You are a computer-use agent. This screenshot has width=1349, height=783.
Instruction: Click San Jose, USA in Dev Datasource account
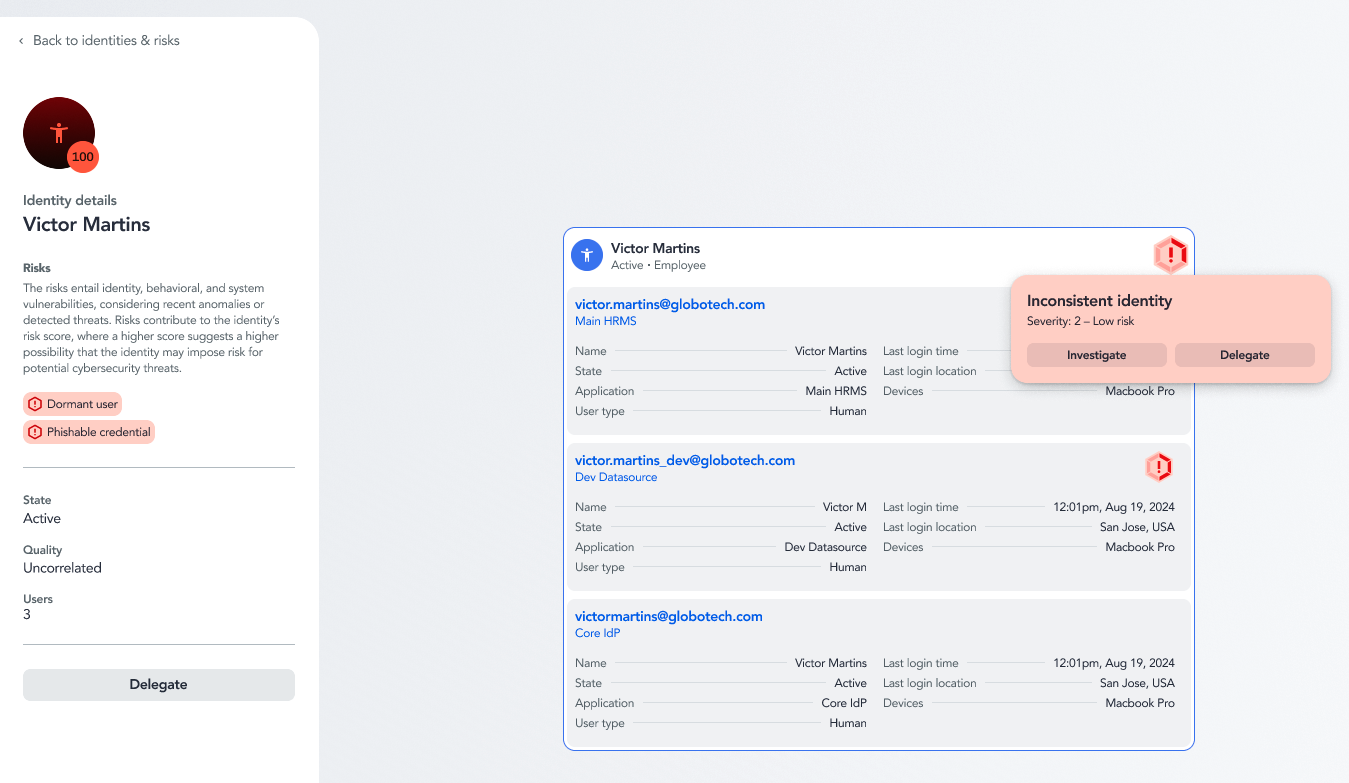click(x=1137, y=527)
